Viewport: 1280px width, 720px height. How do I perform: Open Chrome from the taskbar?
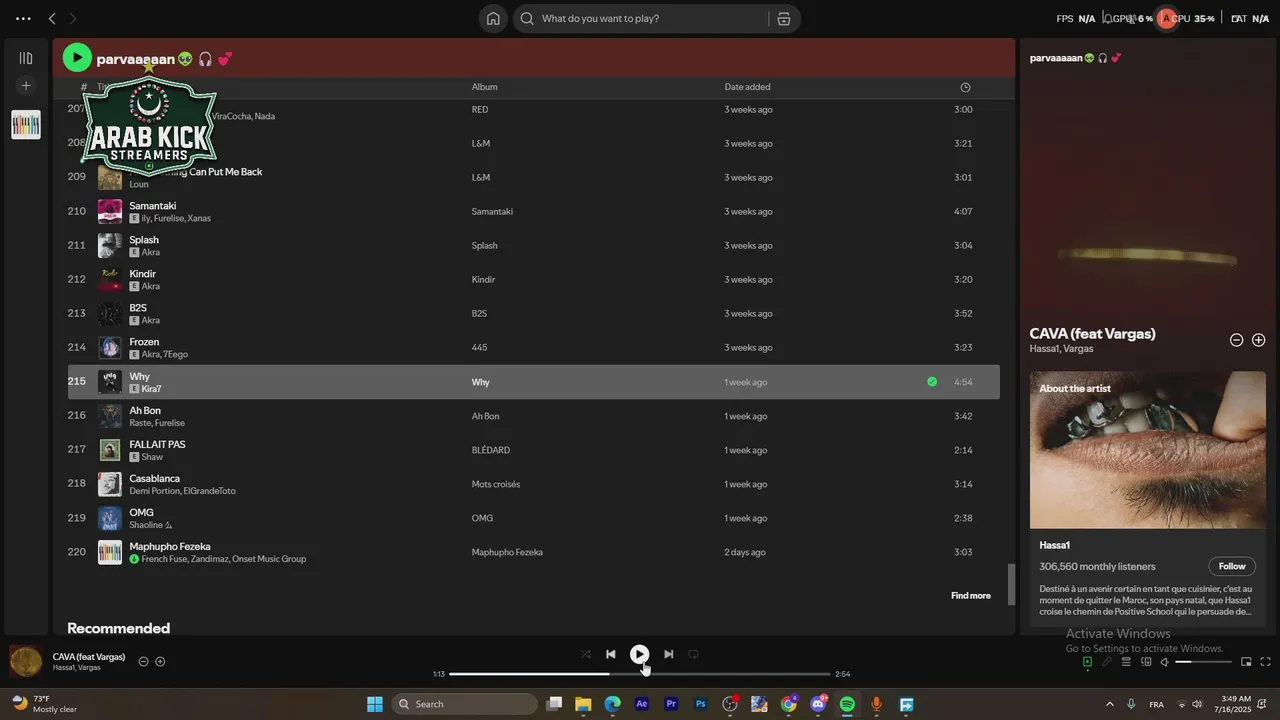[789, 704]
